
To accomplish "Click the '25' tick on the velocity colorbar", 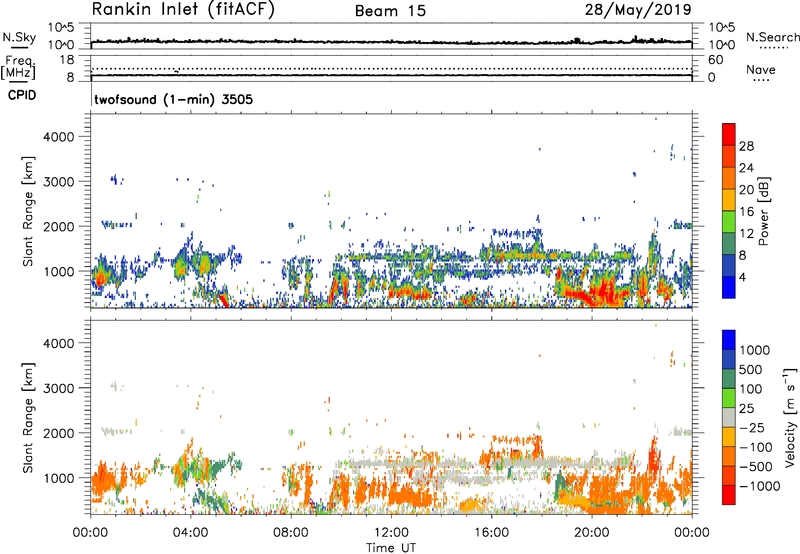I will pos(746,408).
